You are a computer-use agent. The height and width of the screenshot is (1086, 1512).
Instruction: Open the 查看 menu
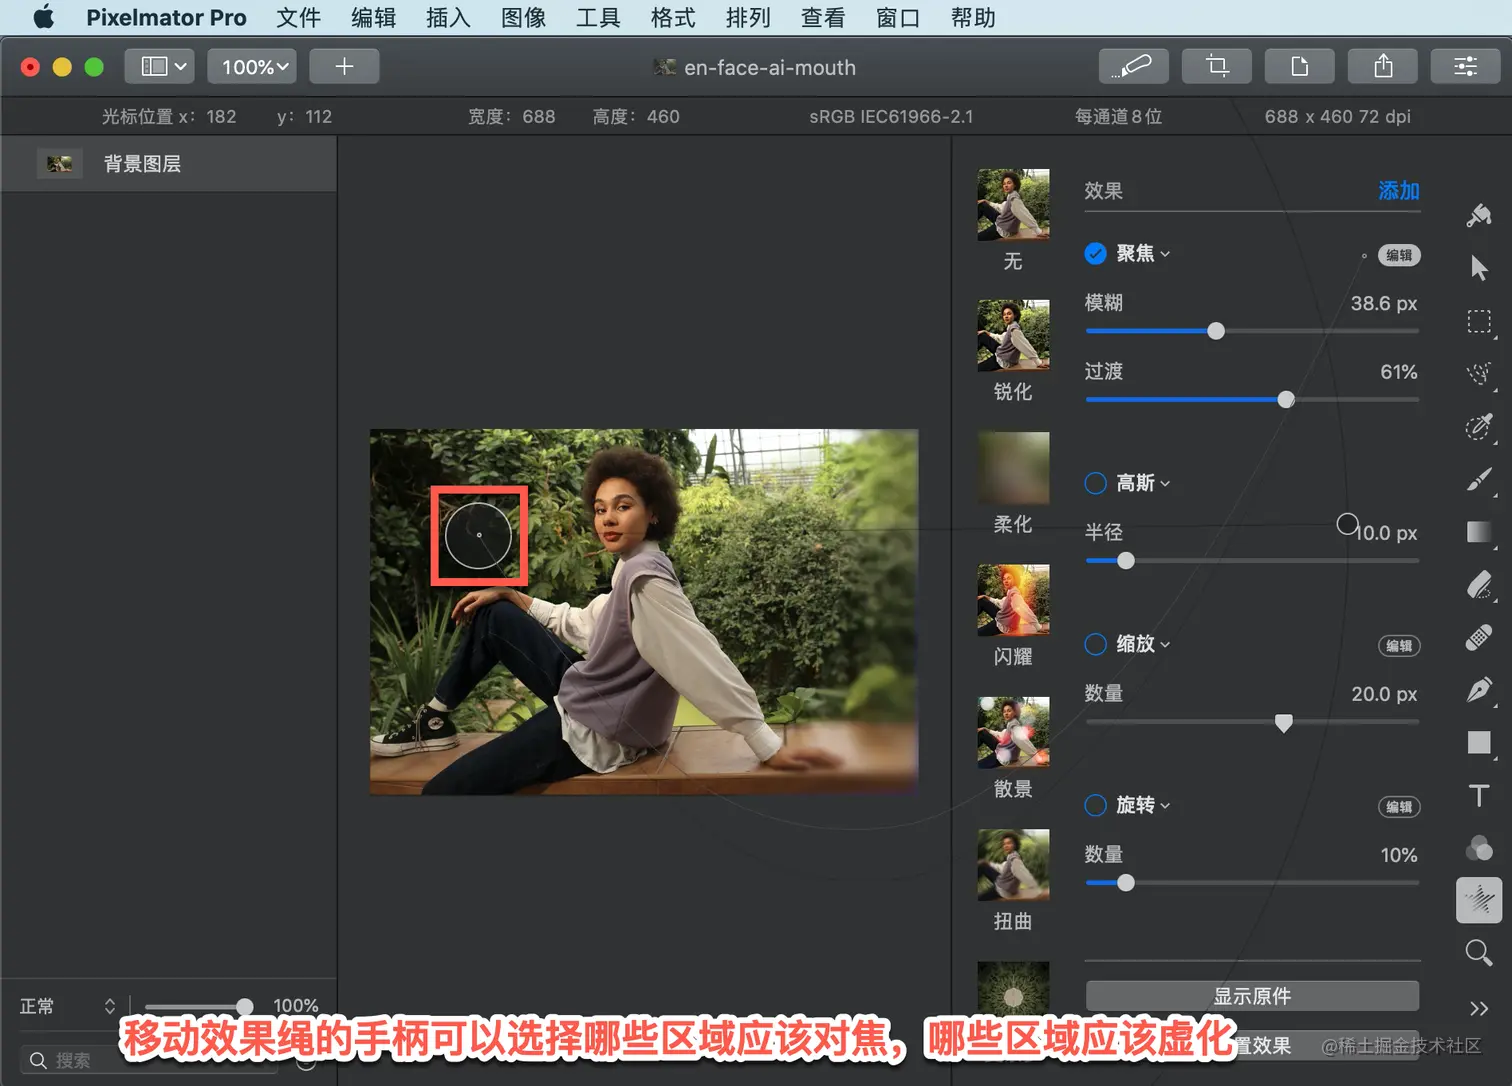tap(823, 17)
